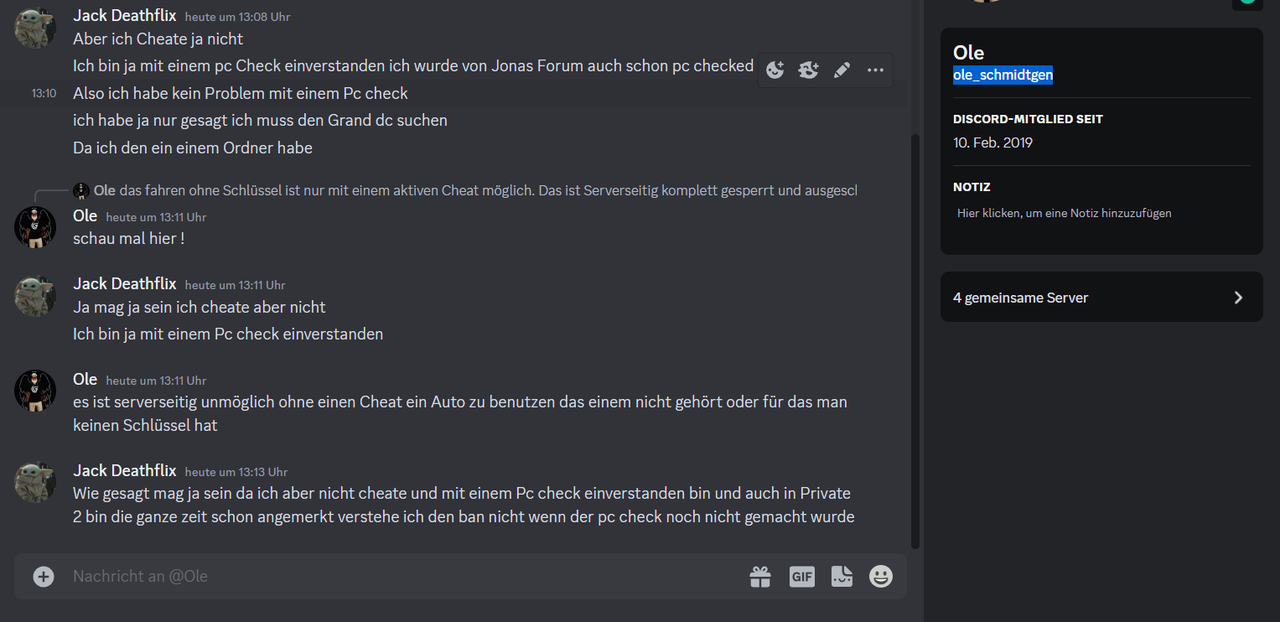This screenshot has height=622, width=1280.
Task: Open the add super reaction picker
Action: pyautogui.click(x=808, y=70)
